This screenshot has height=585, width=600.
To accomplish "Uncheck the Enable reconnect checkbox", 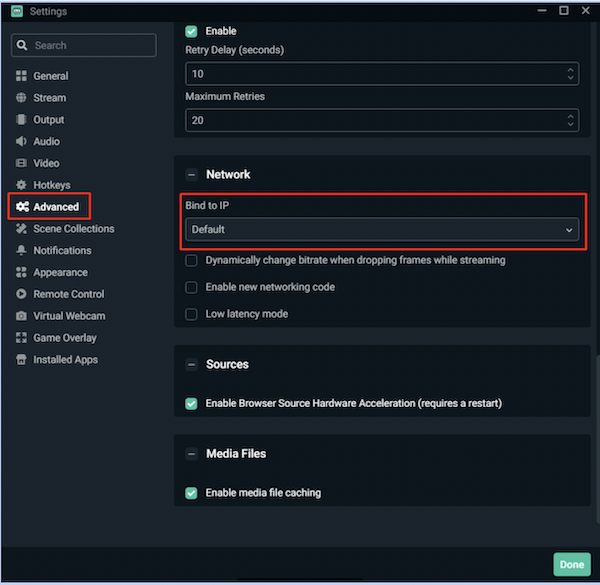I will [191, 31].
